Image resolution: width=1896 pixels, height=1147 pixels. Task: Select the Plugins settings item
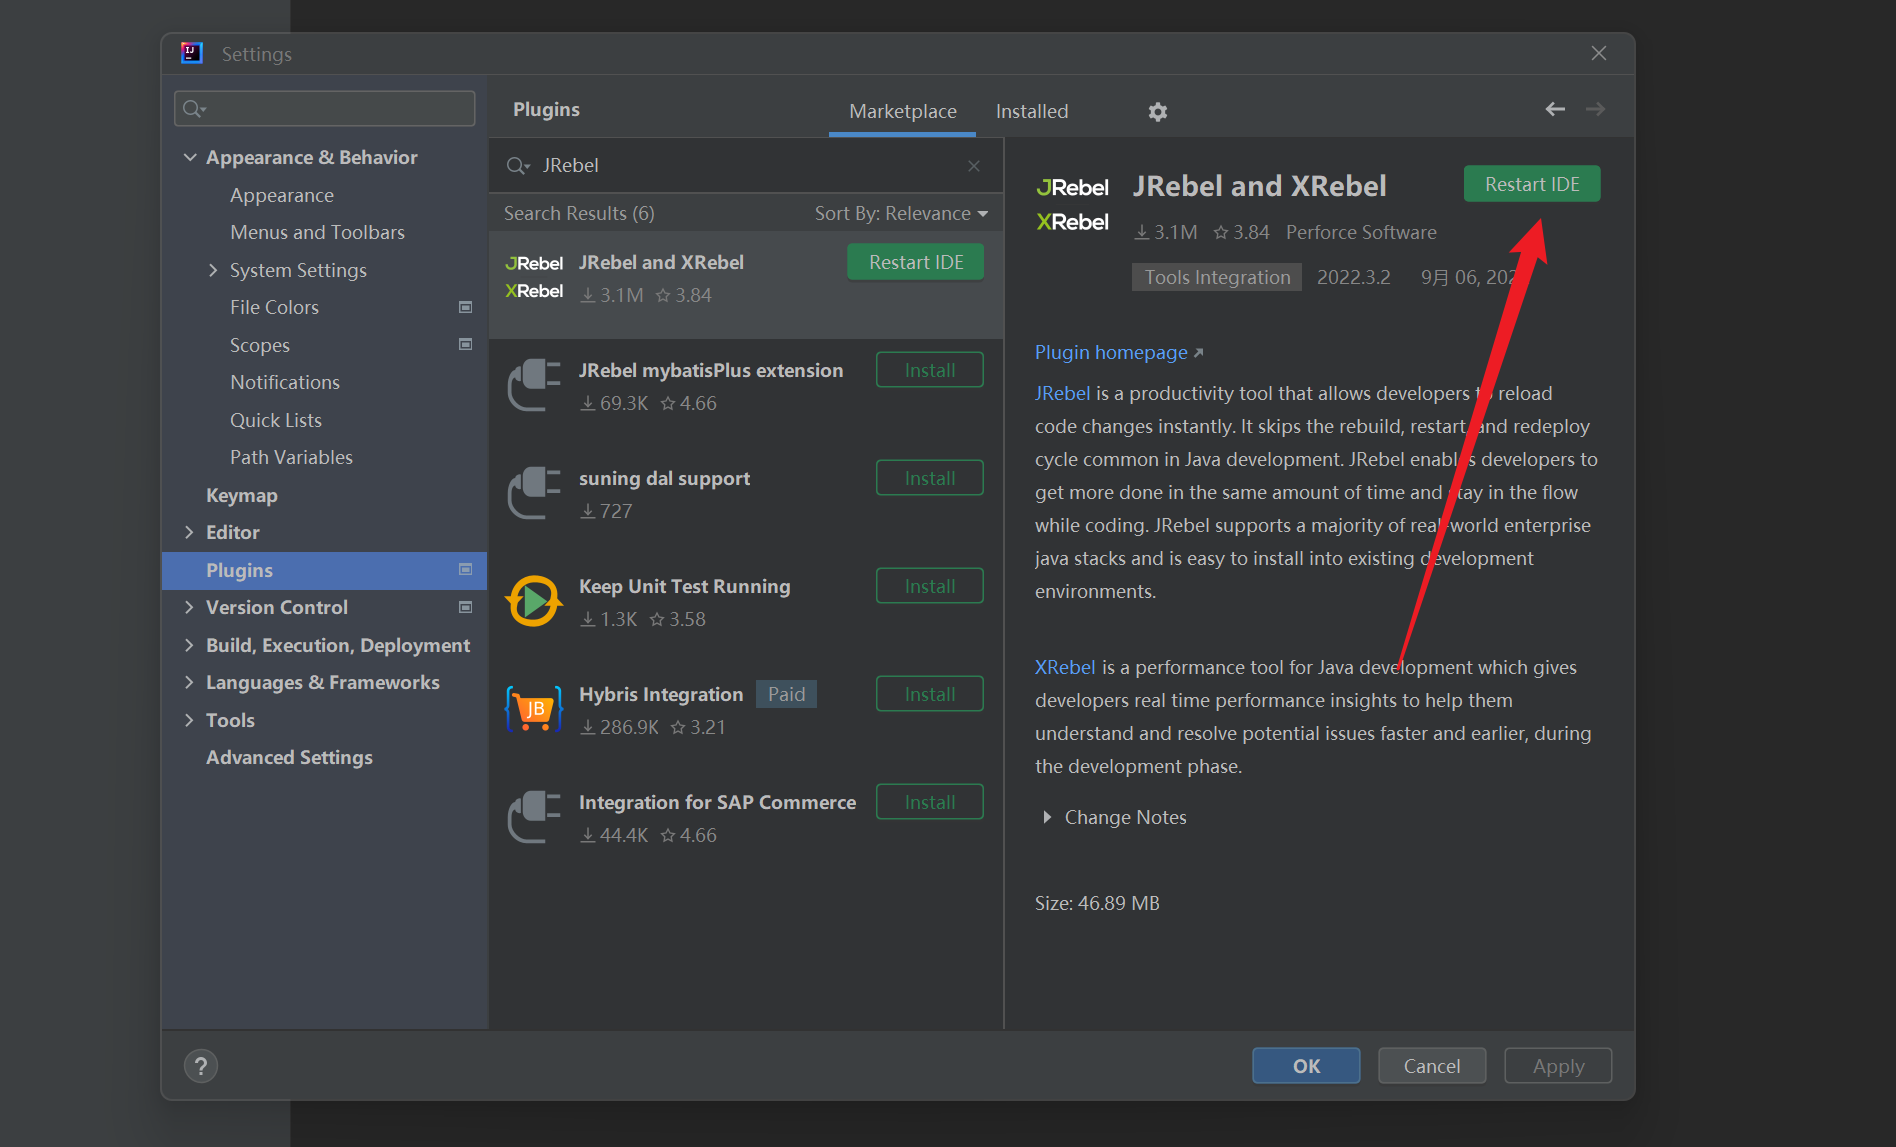(324, 570)
